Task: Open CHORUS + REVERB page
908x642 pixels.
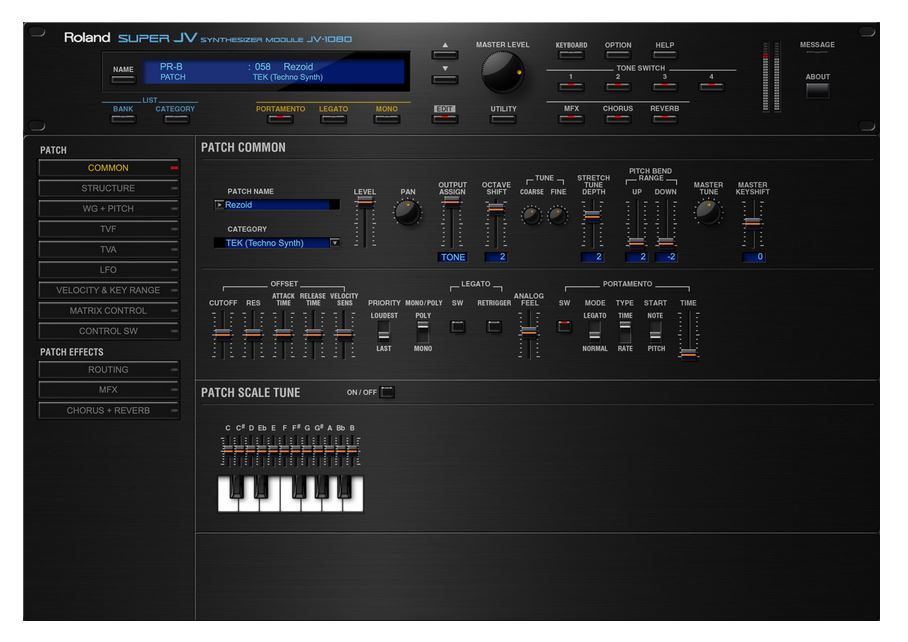Action: [109, 410]
